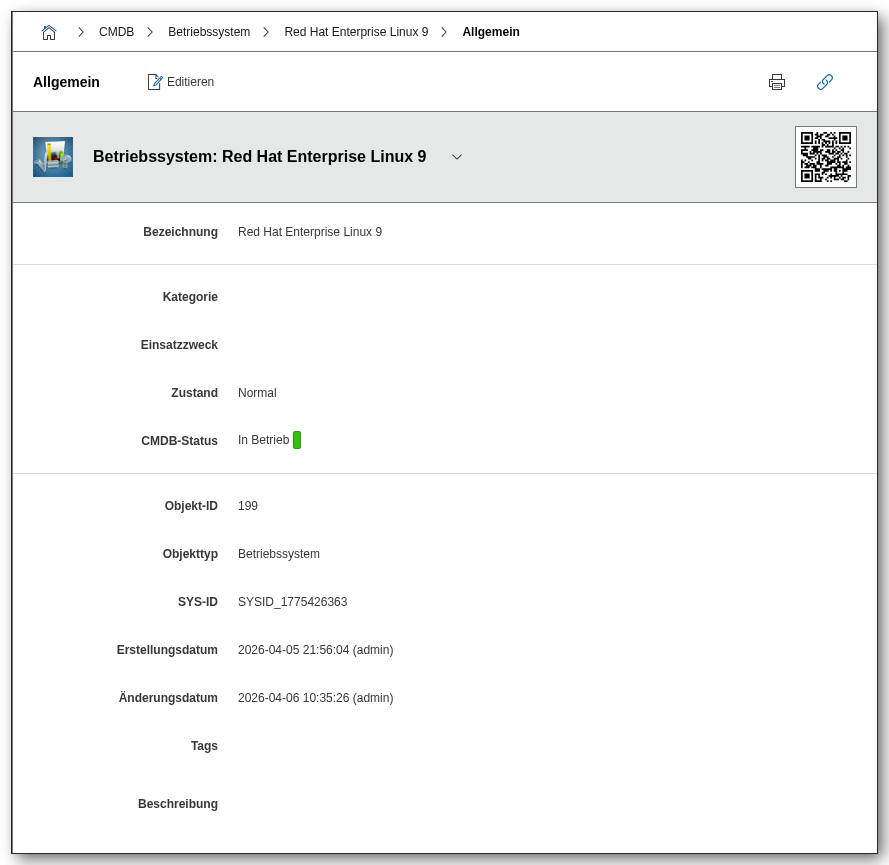Viewport: 889px width, 865px height.
Task: Click the breadcrumb chevron after Betriebssystem
Action: coord(266,32)
